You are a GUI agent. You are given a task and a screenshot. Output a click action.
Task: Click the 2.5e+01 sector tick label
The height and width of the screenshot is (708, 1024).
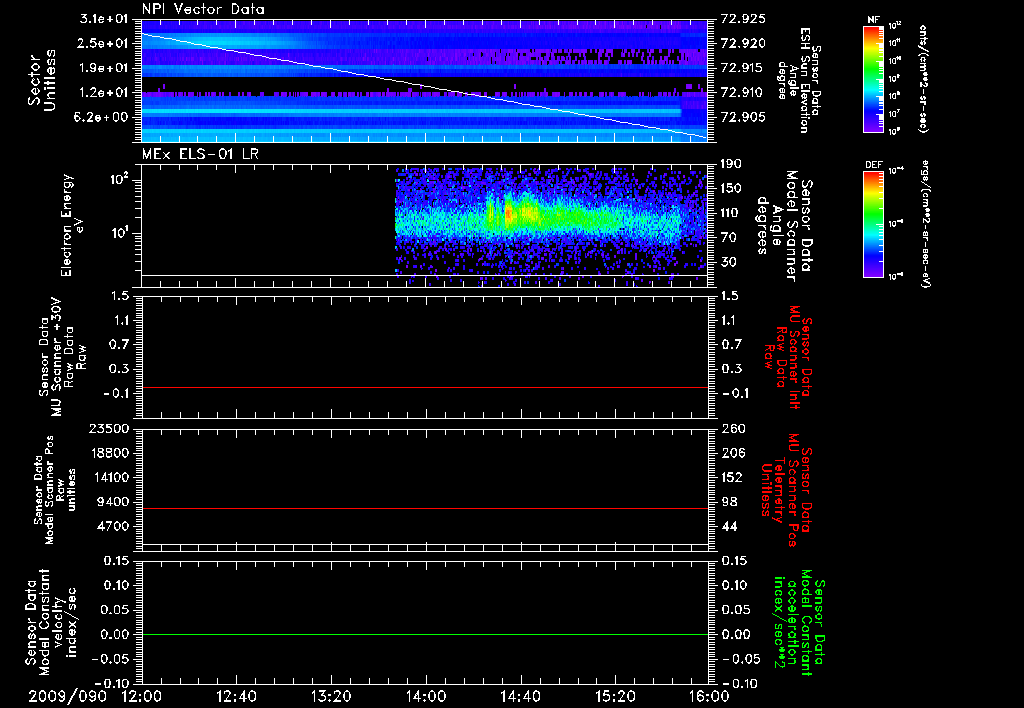coord(104,43)
